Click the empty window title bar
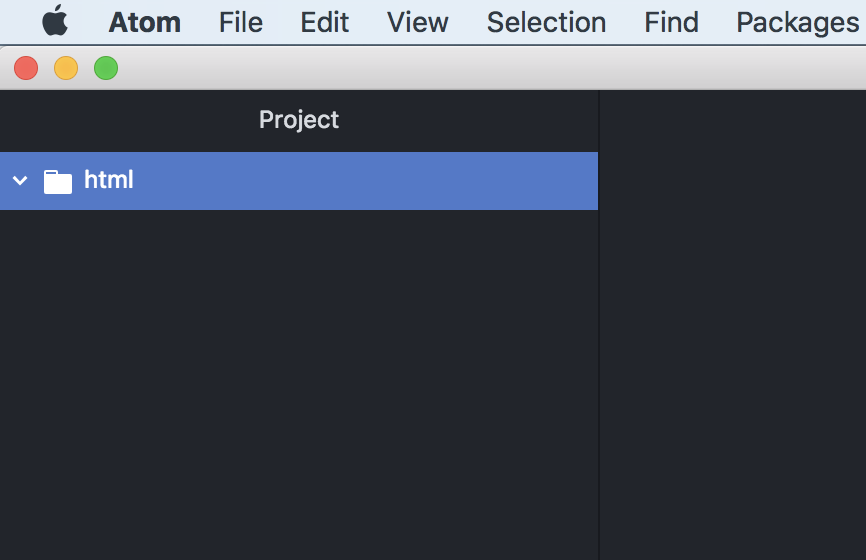The width and height of the screenshot is (866, 560). click(480, 68)
